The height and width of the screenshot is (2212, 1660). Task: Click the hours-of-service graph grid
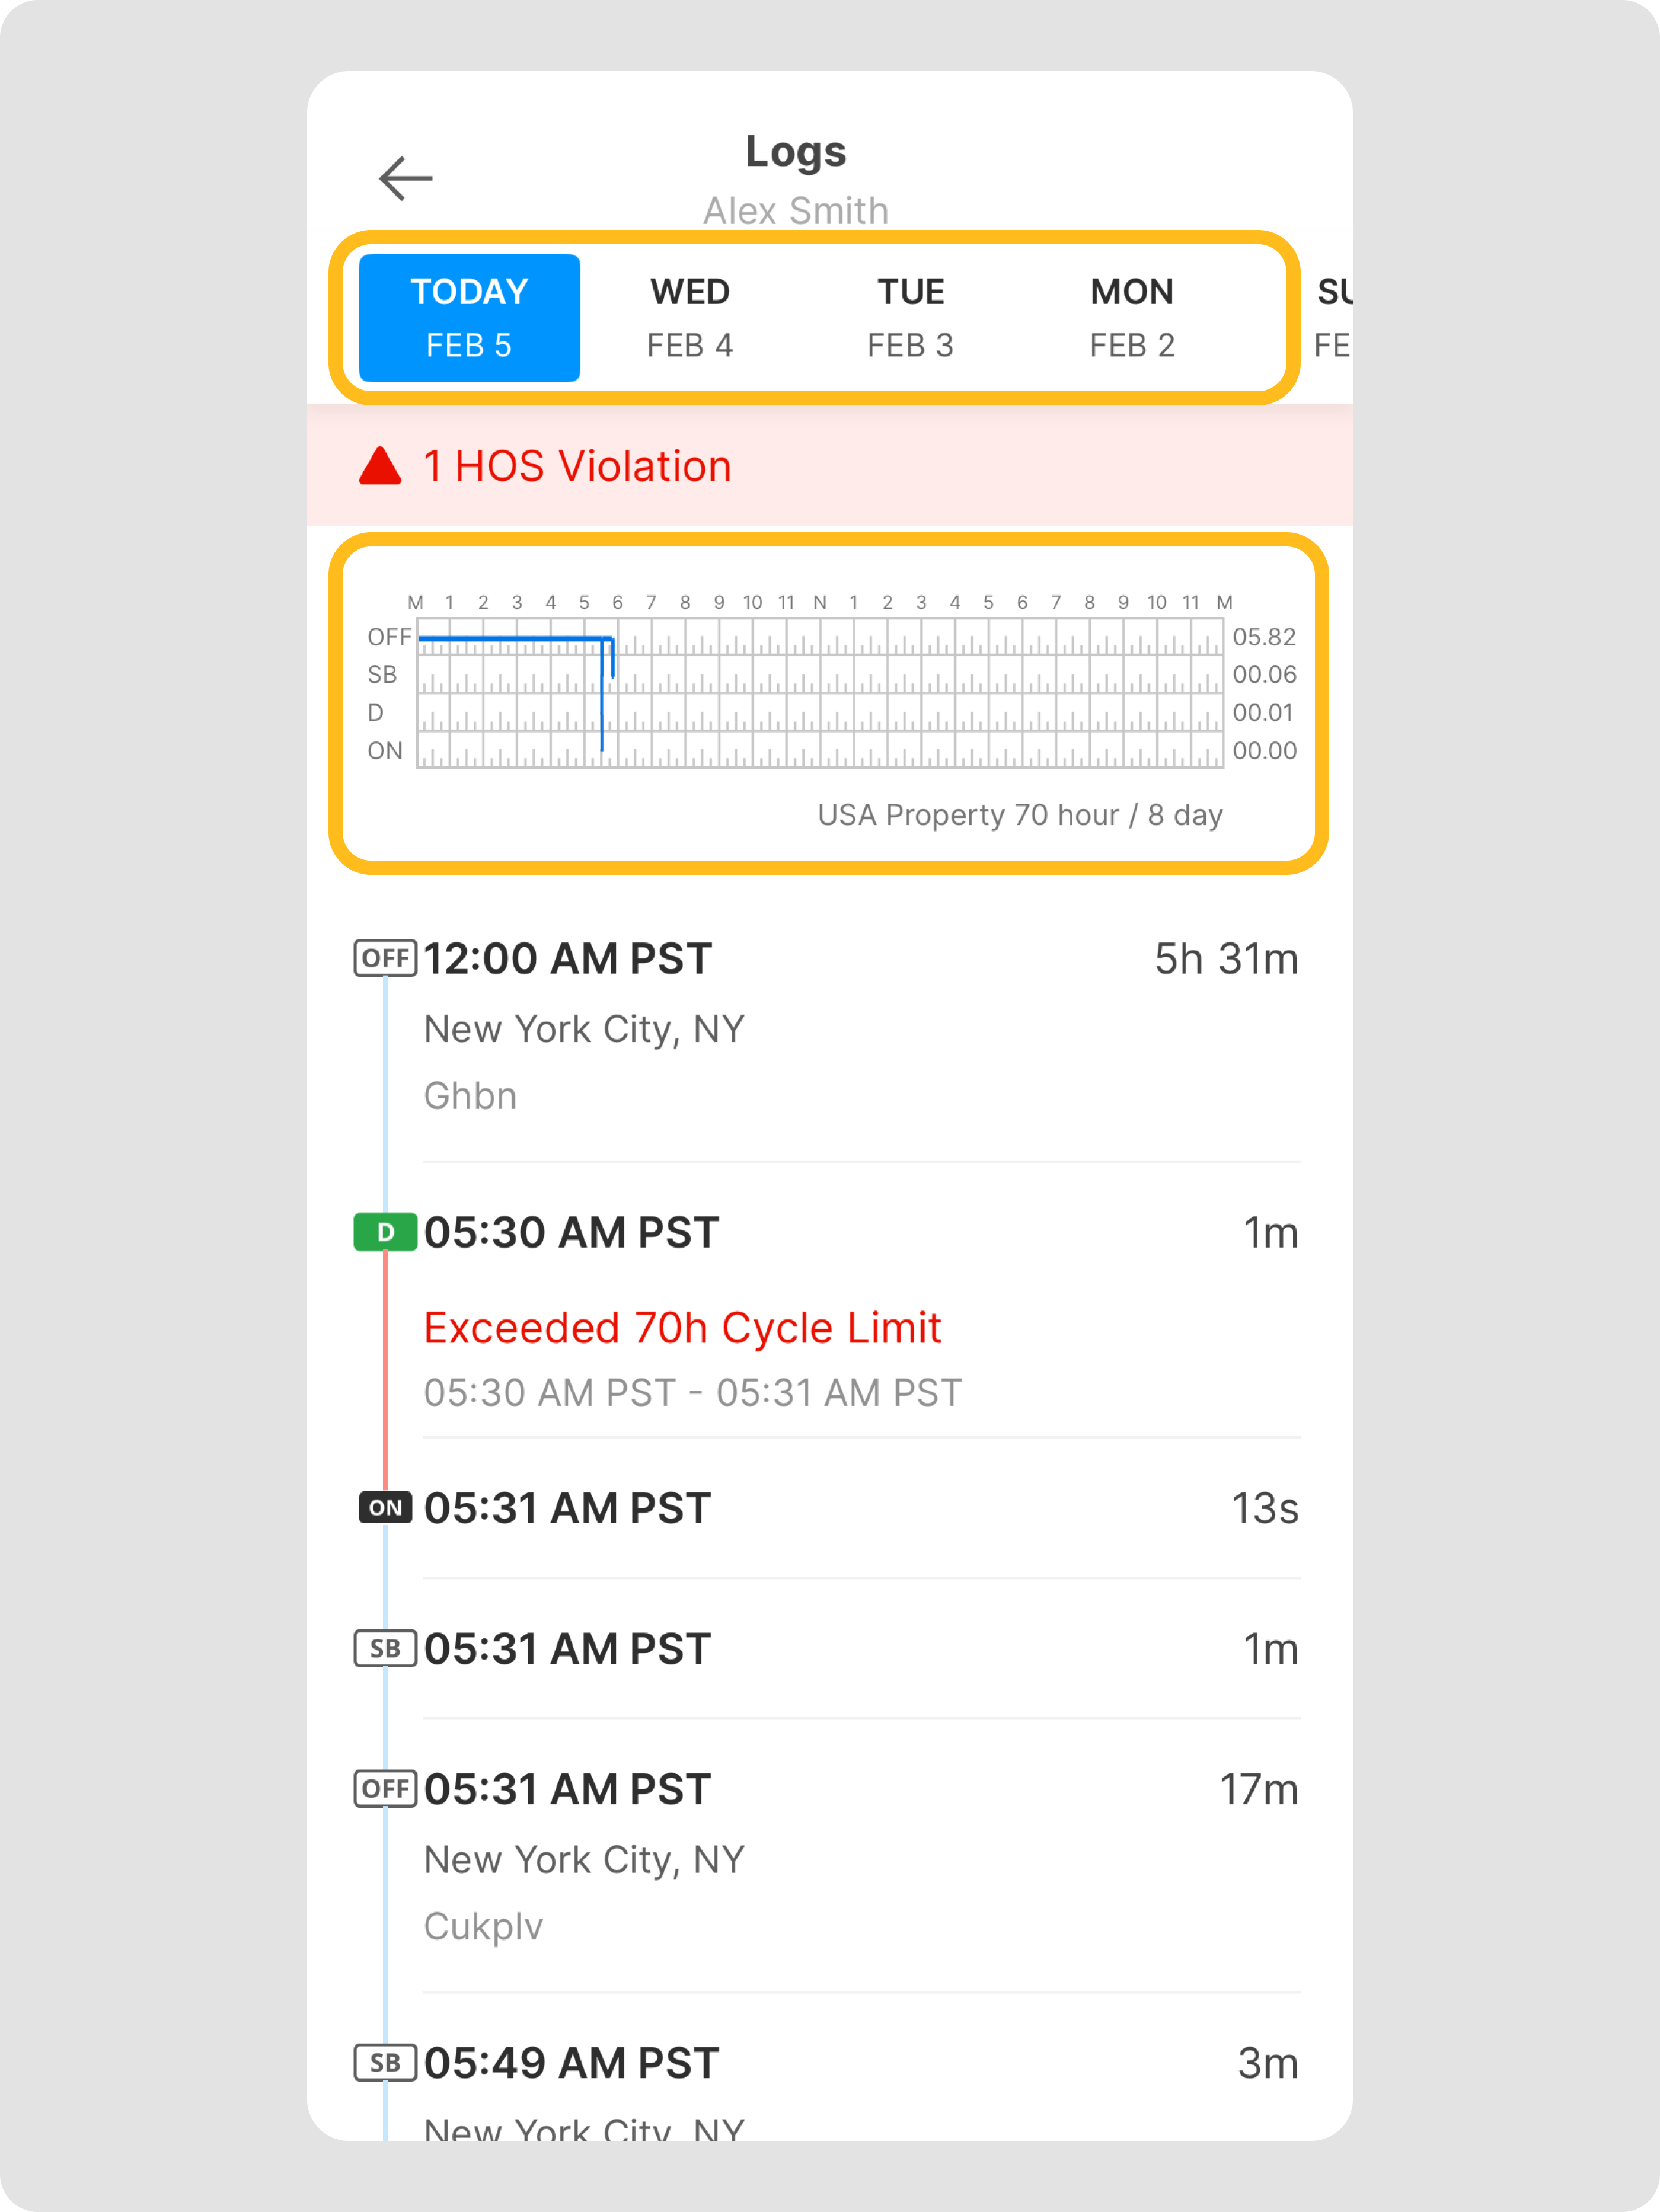(820, 693)
